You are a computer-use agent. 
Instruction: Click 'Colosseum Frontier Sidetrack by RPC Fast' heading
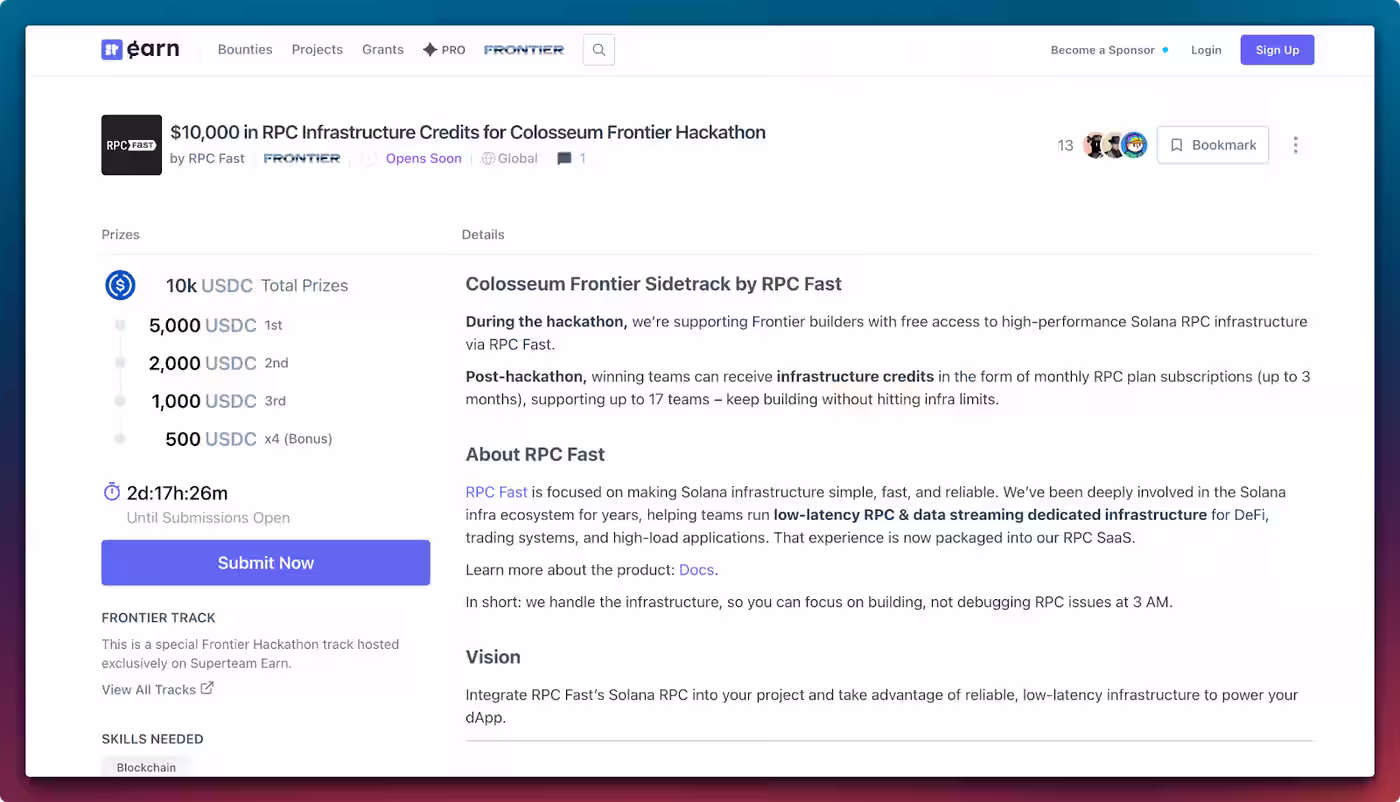point(653,284)
